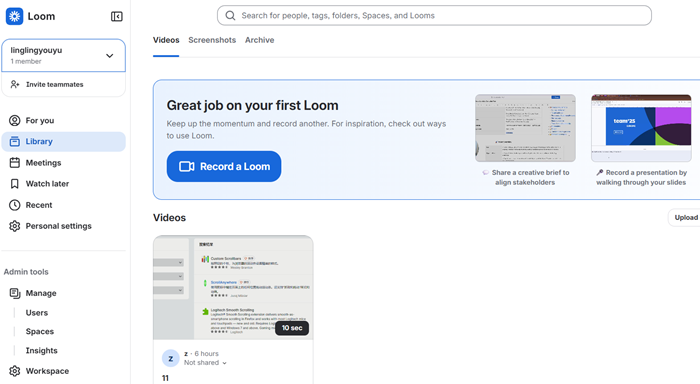Click the Workspace gear icon
Screen dimensions: 700x384
[15, 371]
